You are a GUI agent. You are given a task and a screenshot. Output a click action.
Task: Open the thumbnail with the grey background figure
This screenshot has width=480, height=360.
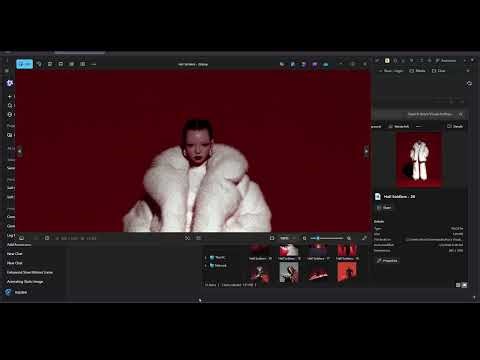click(289, 272)
